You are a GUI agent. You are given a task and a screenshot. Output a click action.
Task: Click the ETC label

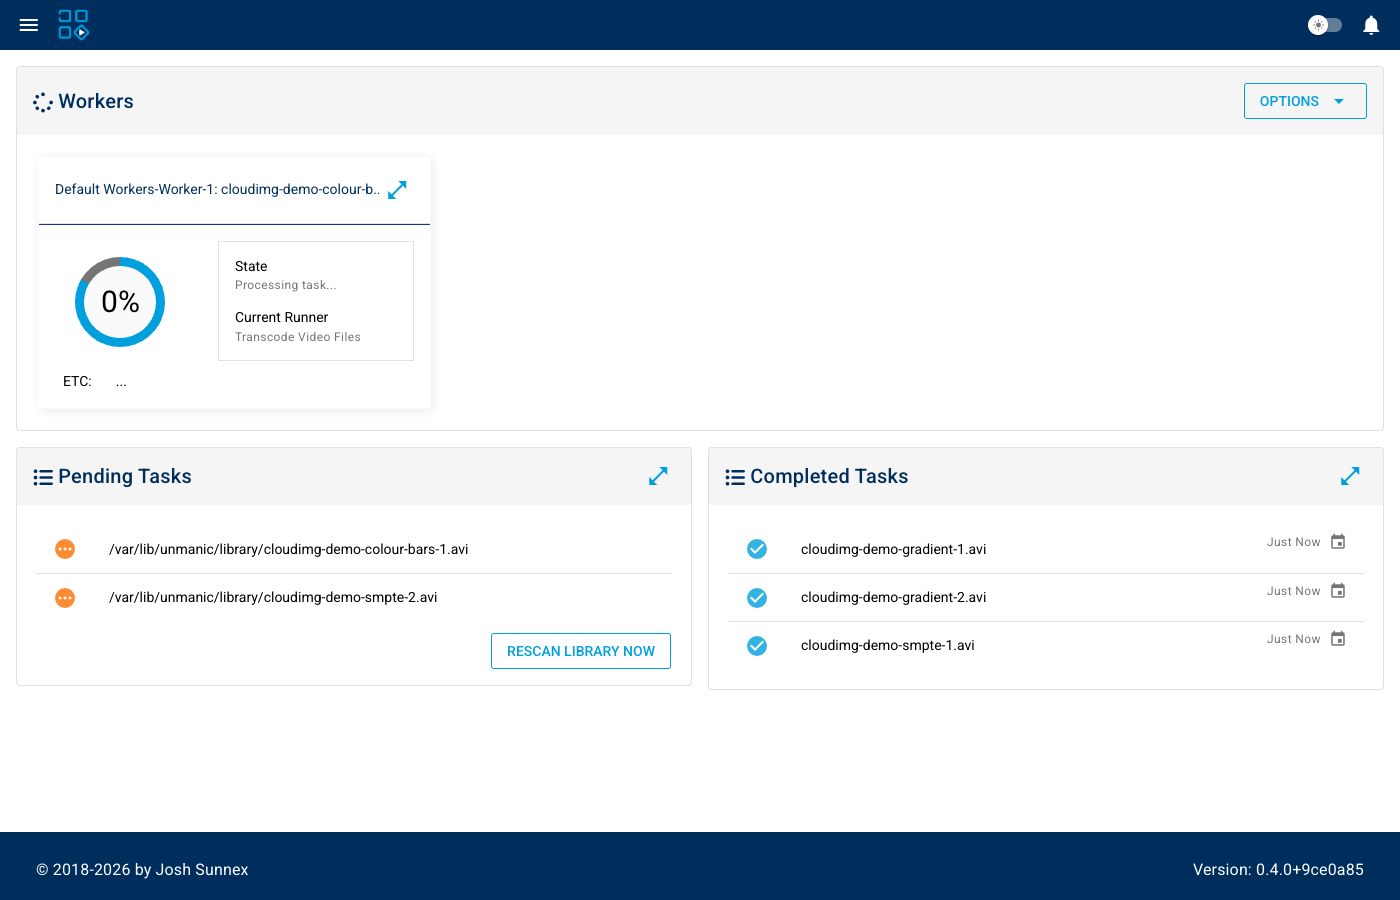point(77,381)
